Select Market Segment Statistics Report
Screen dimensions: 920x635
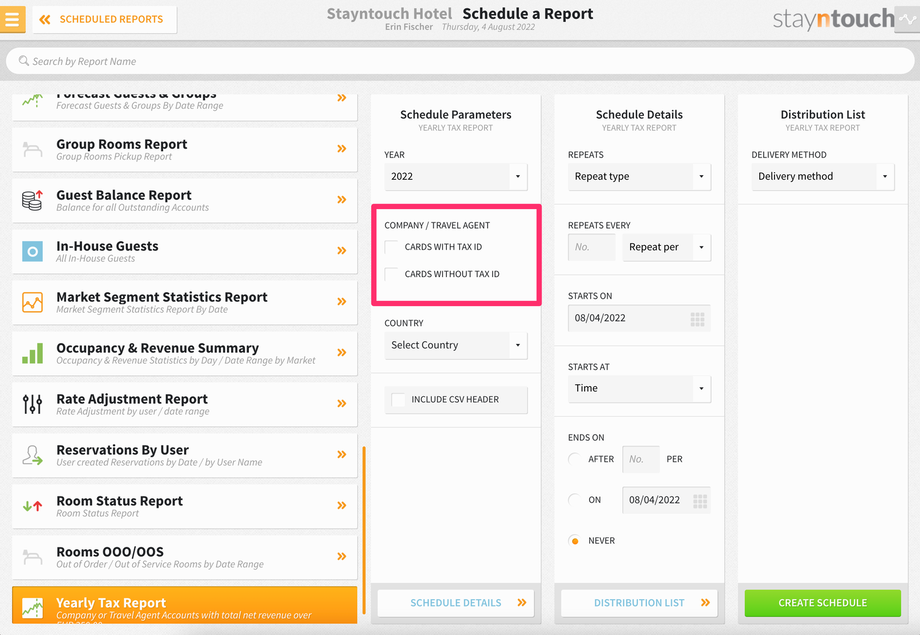coord(184,302)
